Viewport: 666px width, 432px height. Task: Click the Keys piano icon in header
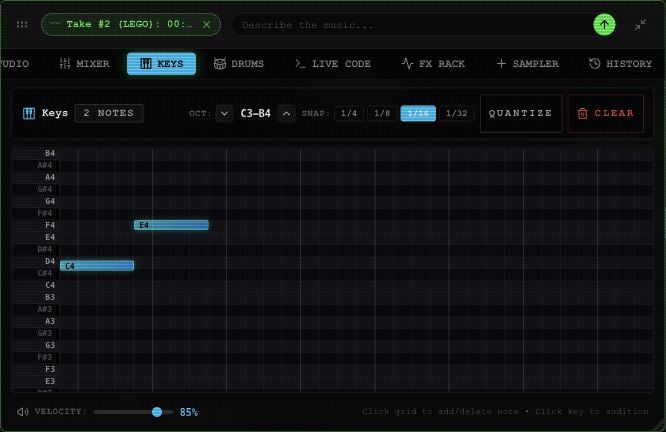29,113
